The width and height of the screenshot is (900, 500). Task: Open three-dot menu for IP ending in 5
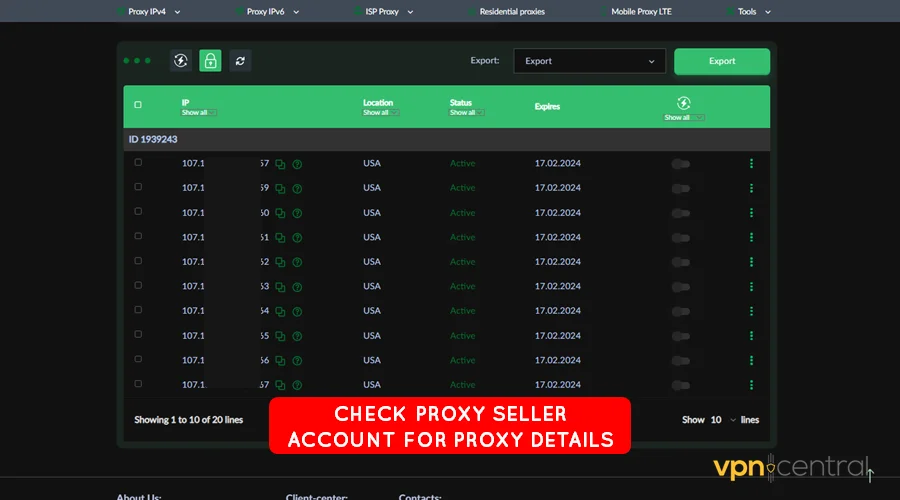[x=751, y=336]
